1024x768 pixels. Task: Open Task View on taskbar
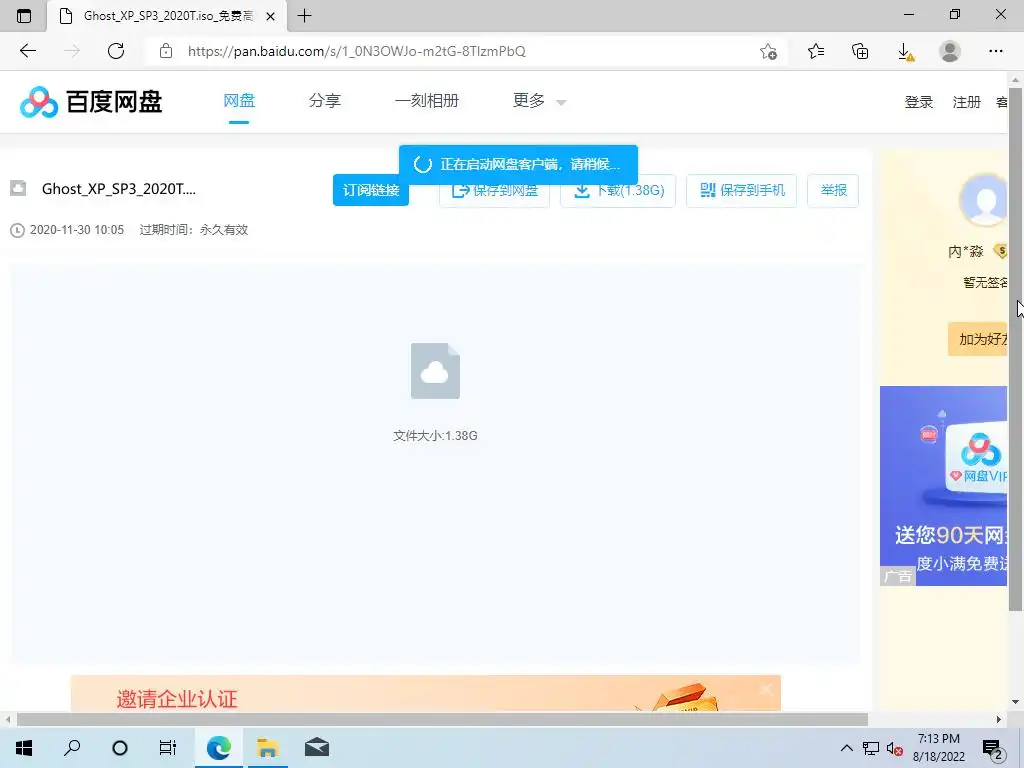point(168,748)
